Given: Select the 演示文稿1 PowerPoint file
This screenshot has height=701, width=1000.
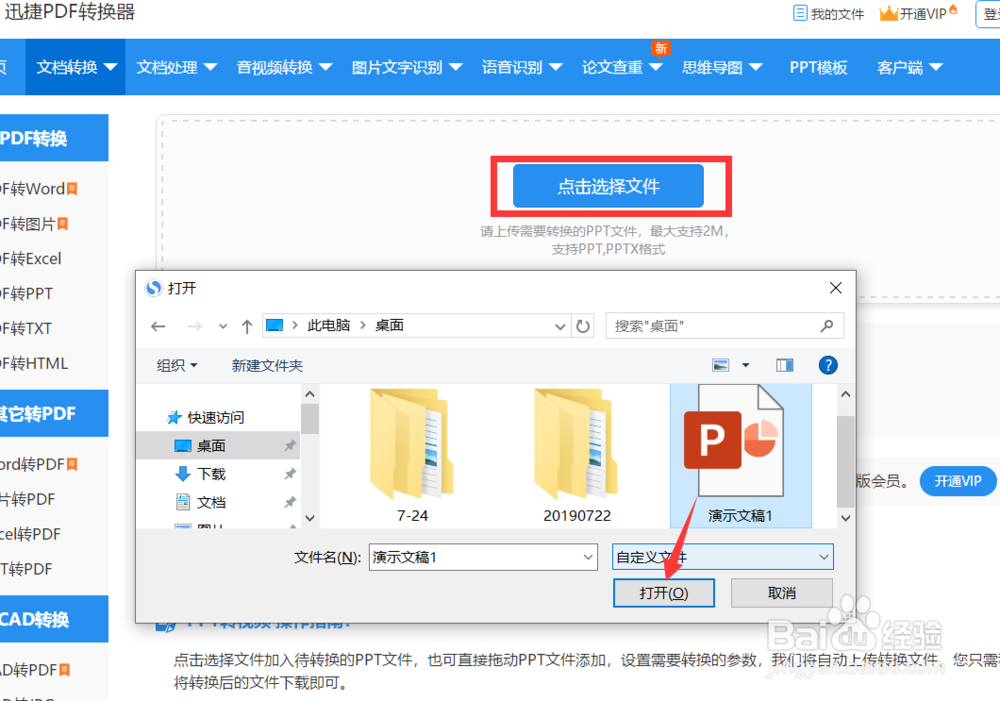Looking at the screenshot, I should point(740,455).
